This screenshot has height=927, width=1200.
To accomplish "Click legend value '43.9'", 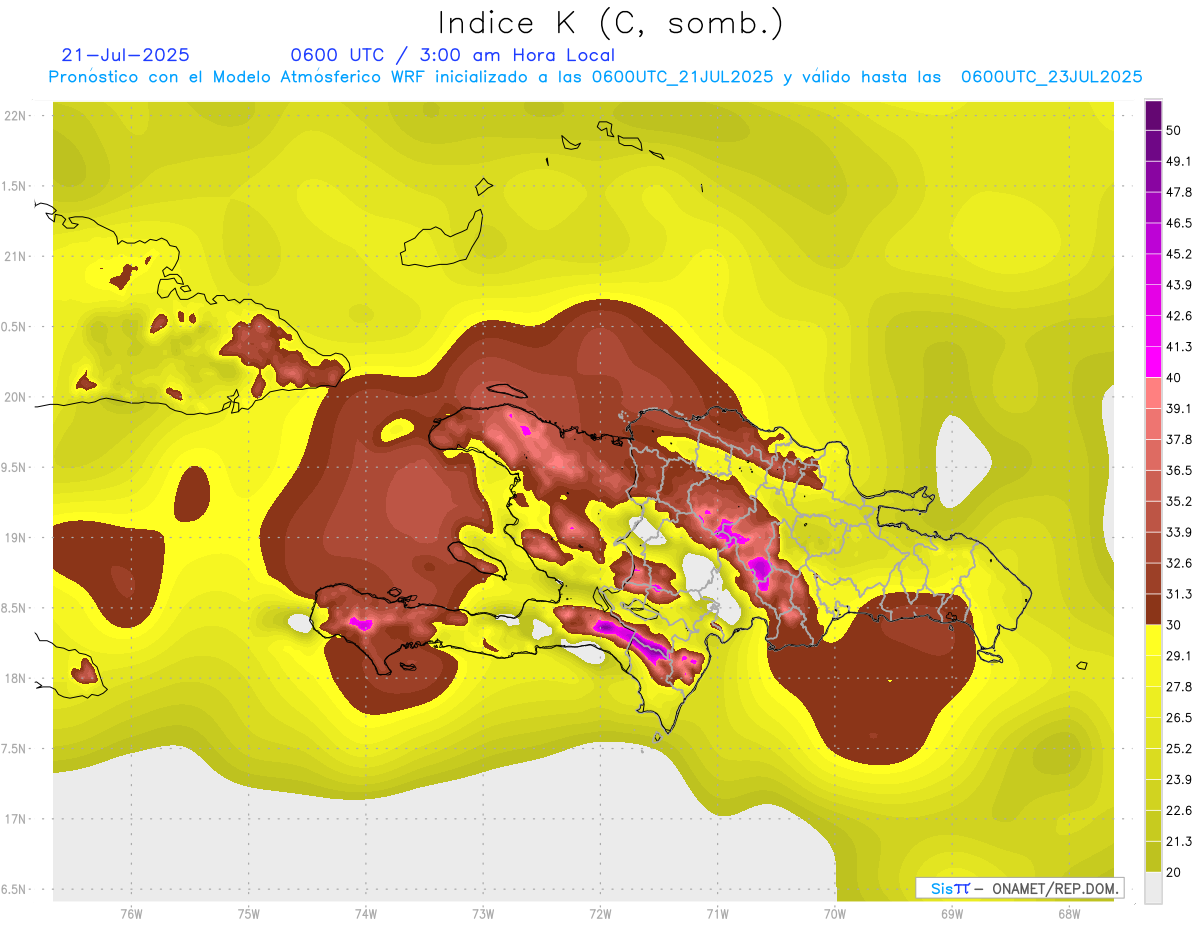I will tap(1178, 285).
